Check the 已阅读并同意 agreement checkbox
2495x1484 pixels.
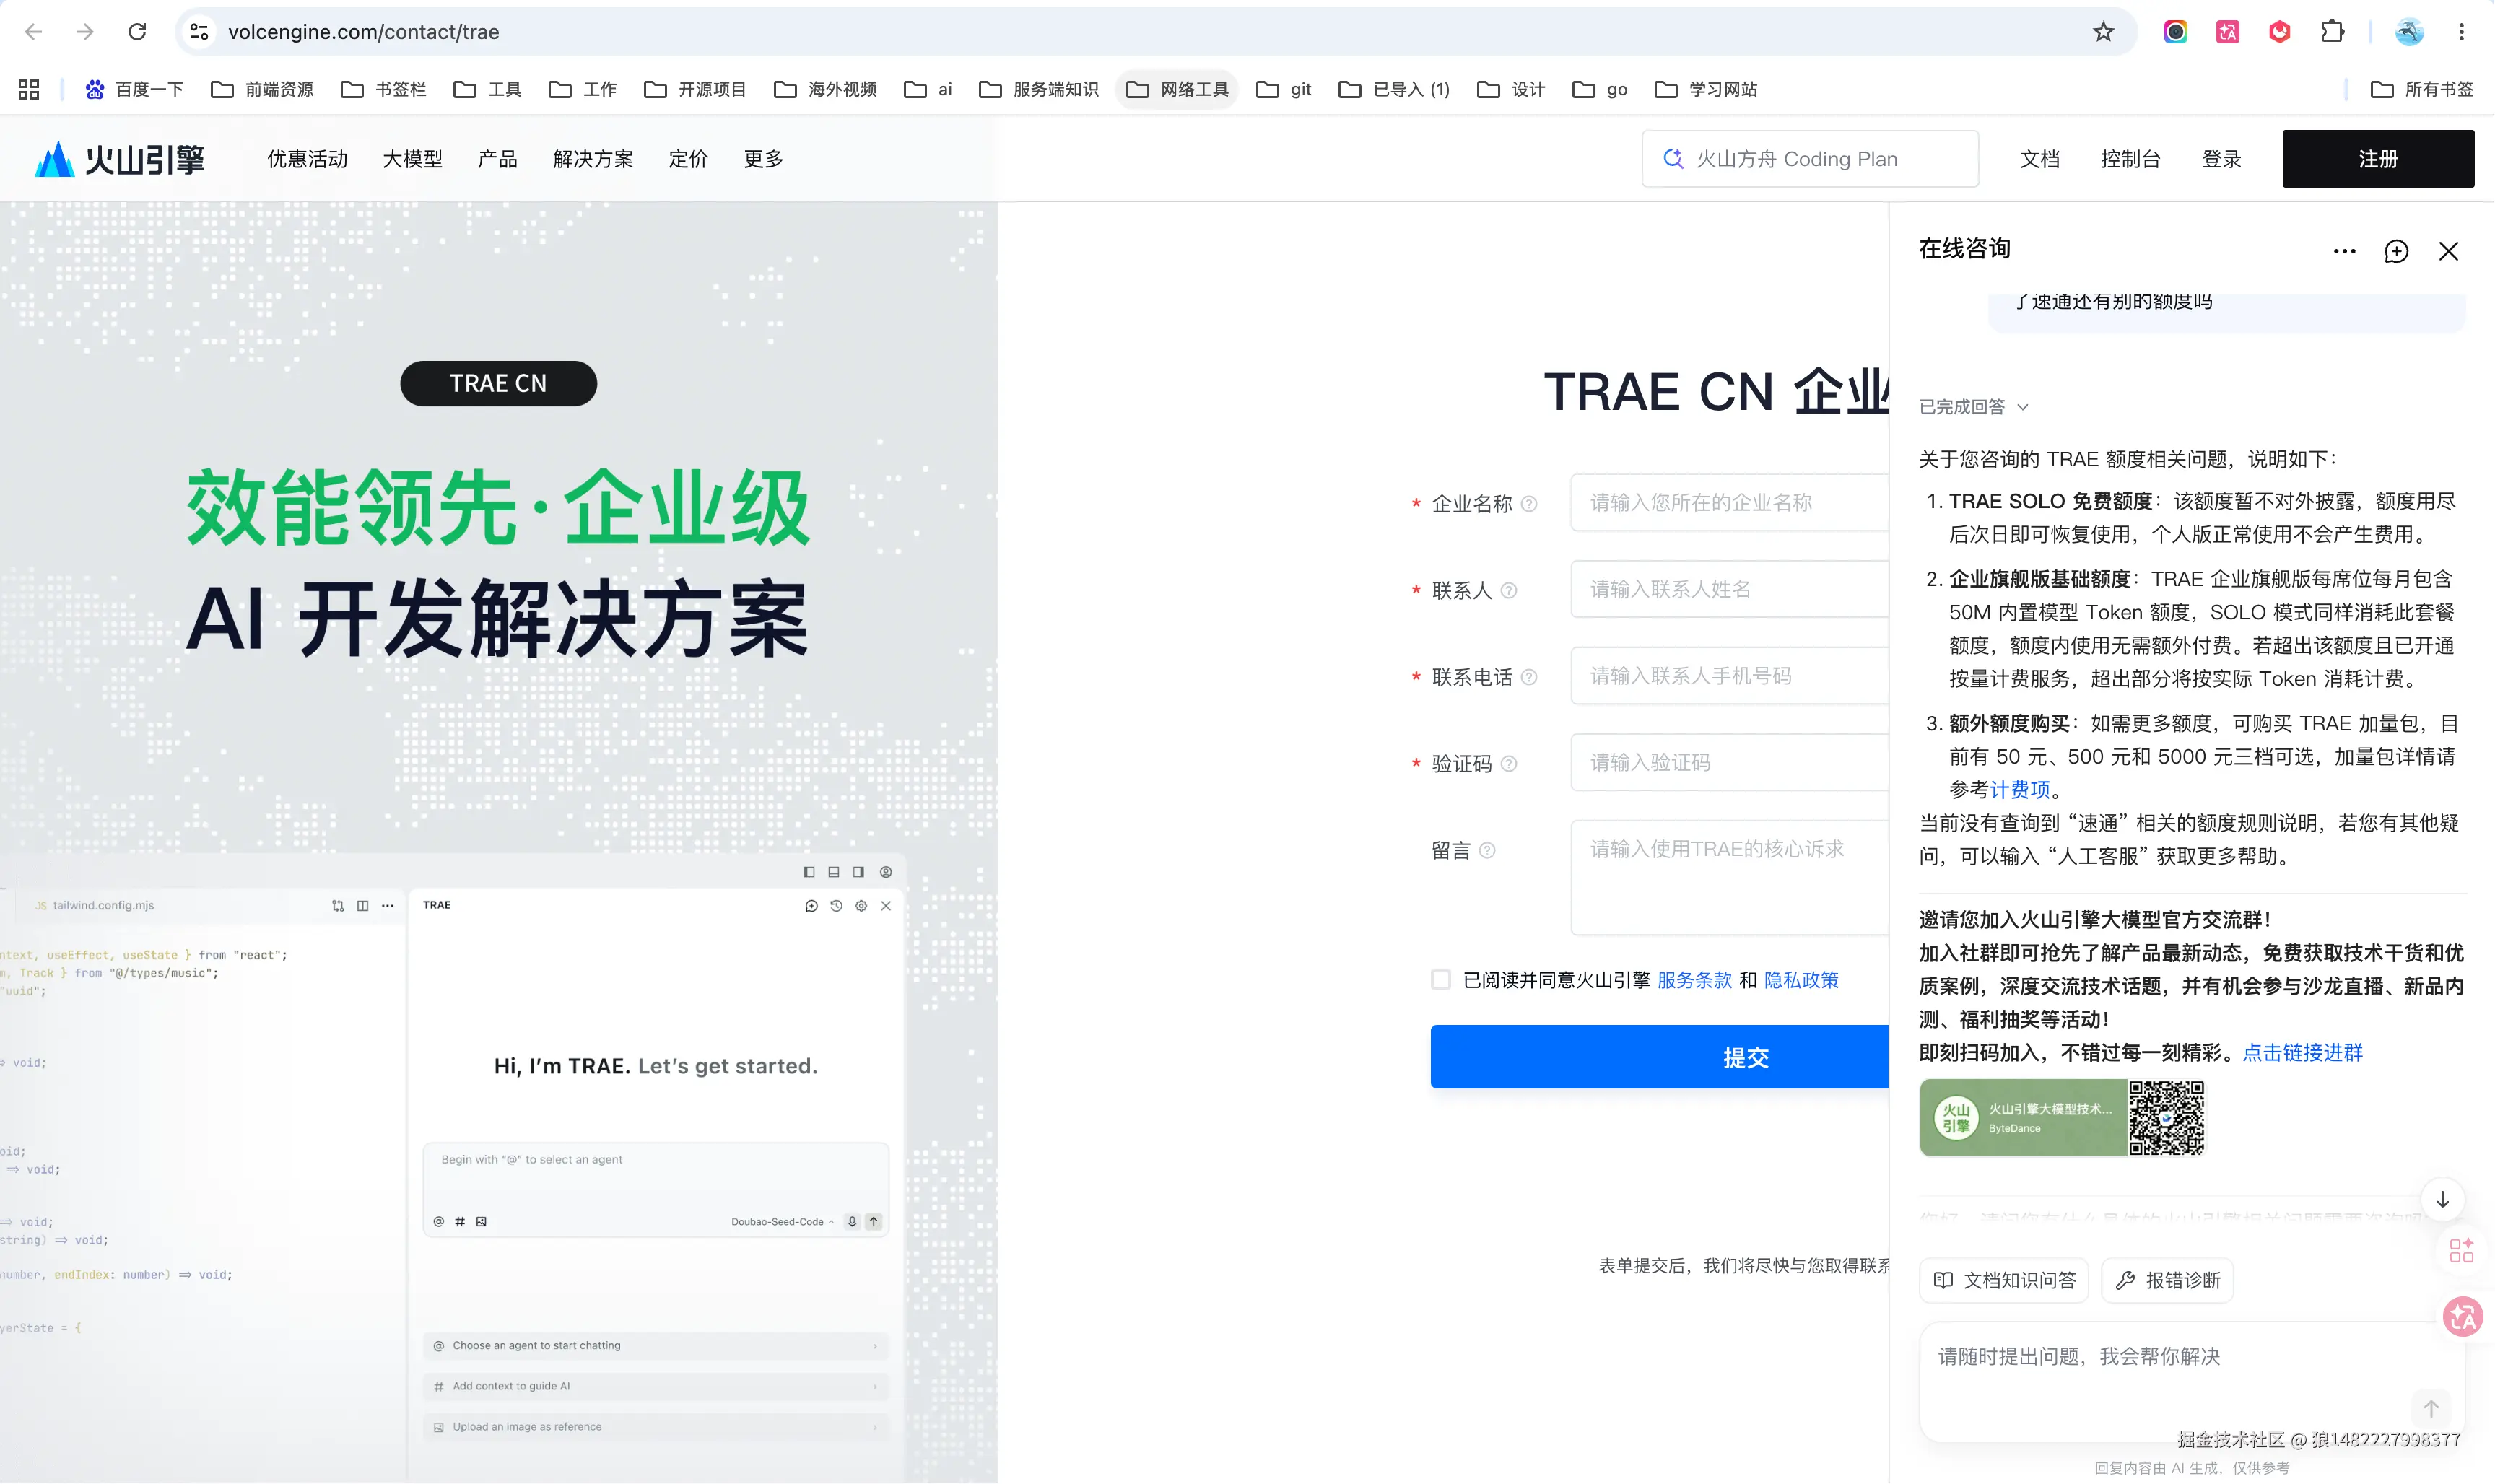click(x=1440, y=980)
